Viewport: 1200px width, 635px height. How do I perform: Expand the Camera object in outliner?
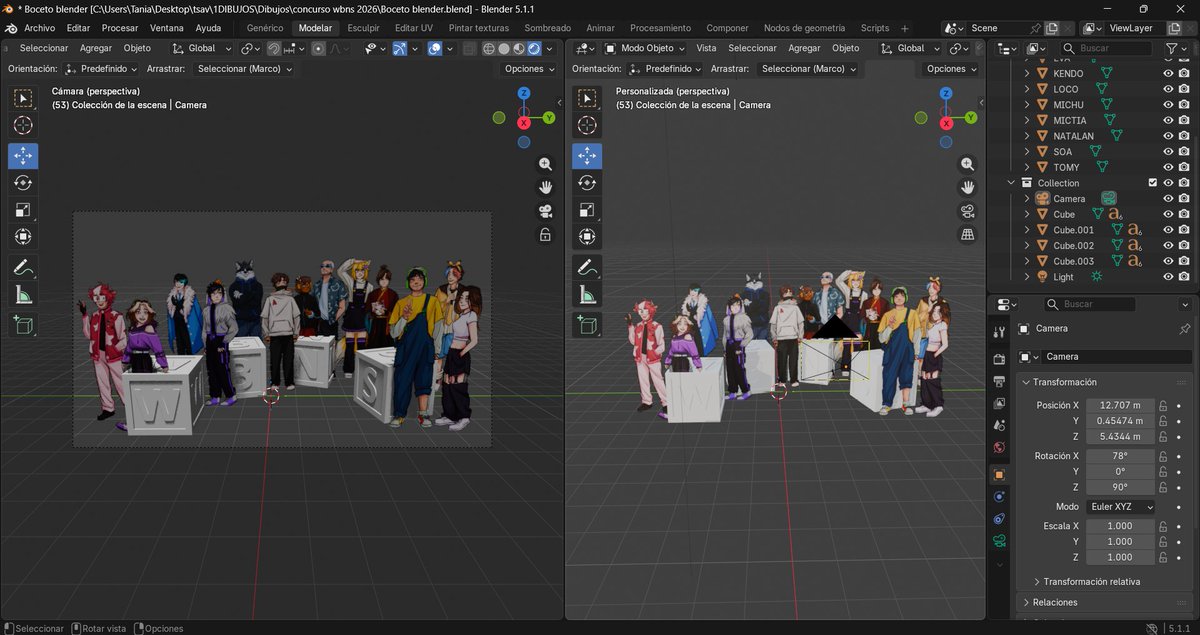[x=1027, y=198]
